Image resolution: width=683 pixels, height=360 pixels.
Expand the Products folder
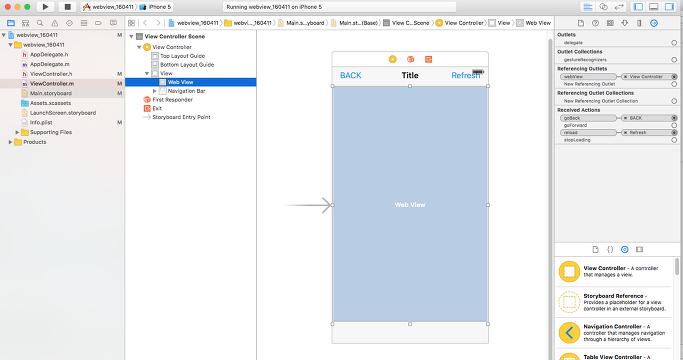[10, 142]
